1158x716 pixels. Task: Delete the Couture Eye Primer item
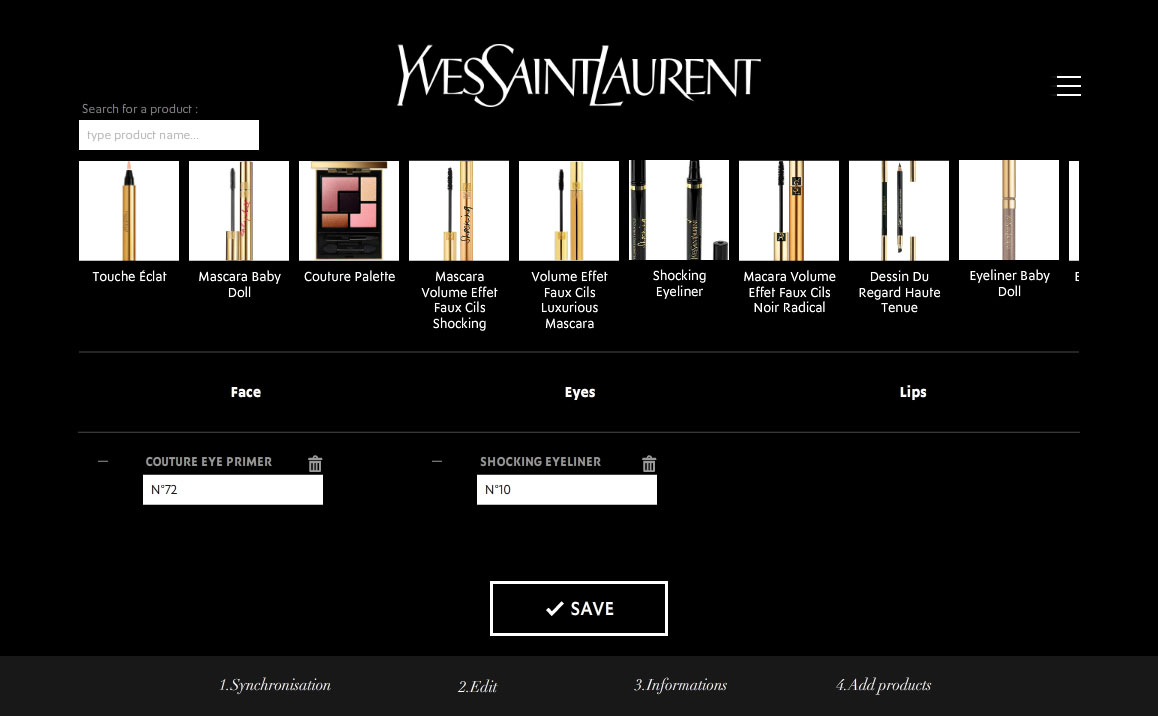315,464
